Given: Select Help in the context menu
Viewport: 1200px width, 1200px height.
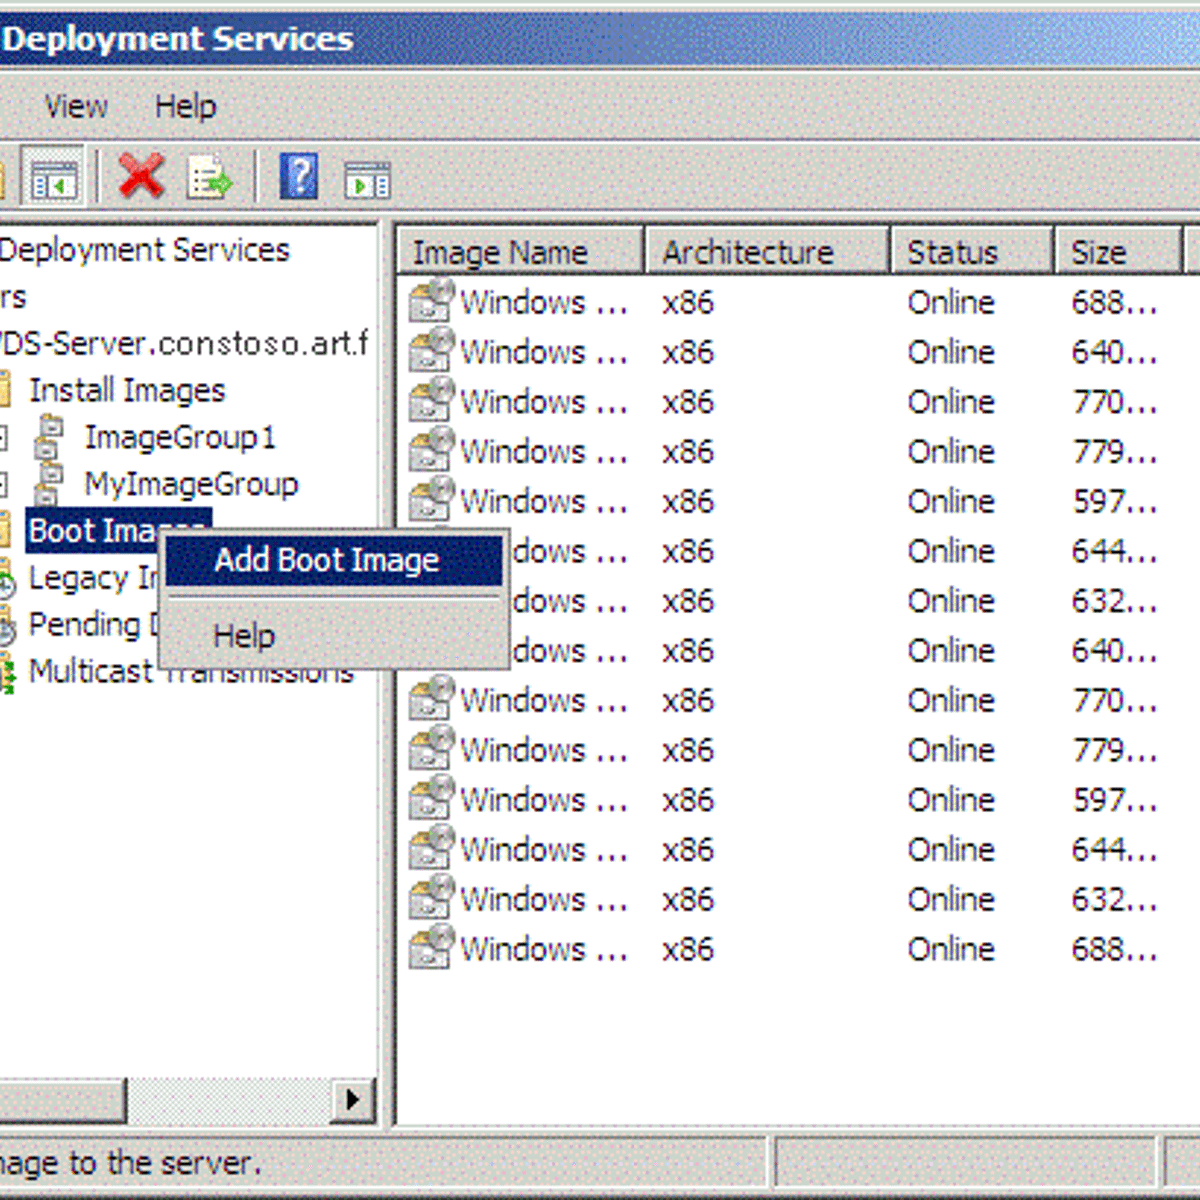Looking at the screenshot, I should pyautogui.click(x=244, y=636).
